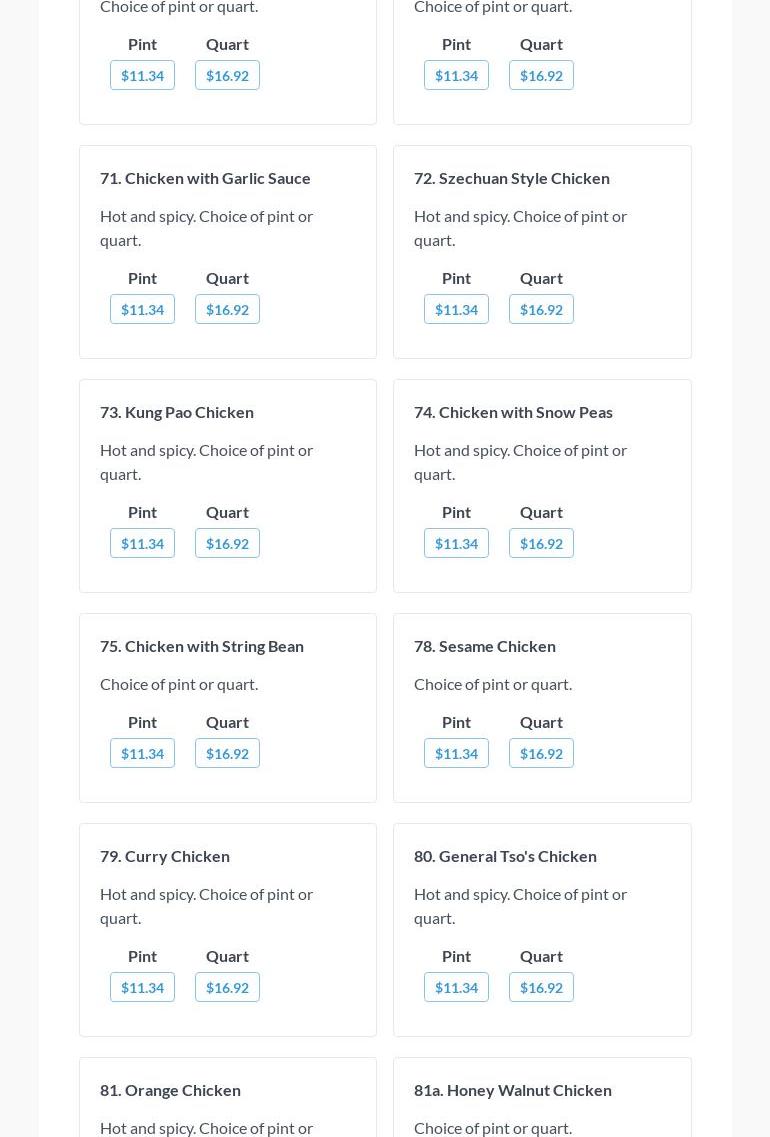Pick Quart of Chicken with Snow Peas

(x=541, y=543)
